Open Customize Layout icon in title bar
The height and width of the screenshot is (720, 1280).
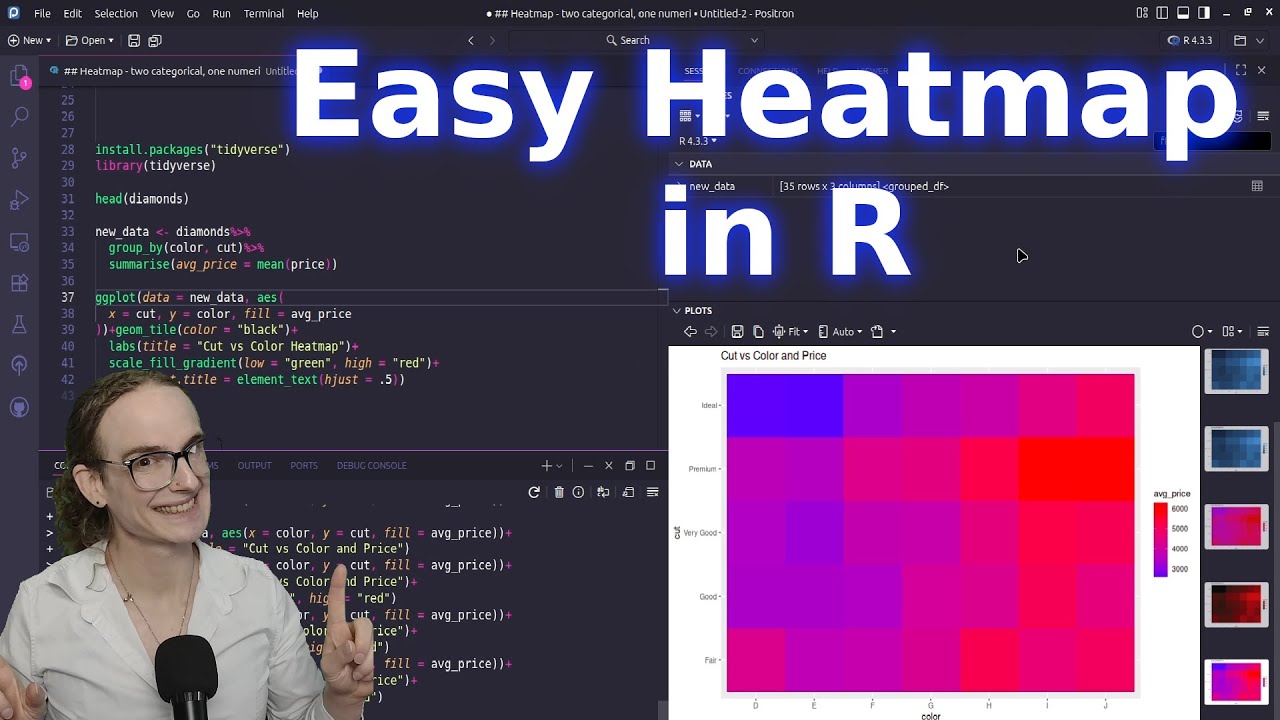(1142, 13)
